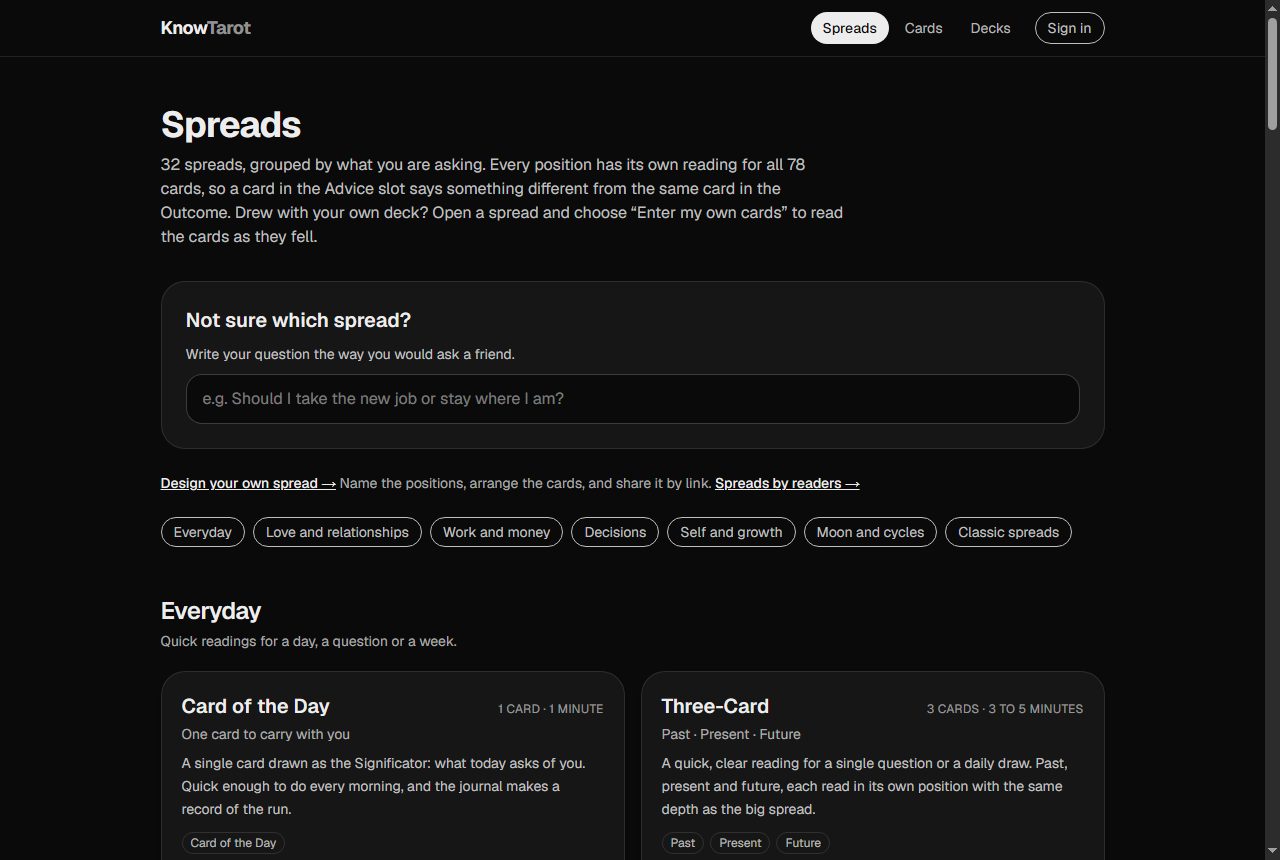Go to the Decks page

pos(990,28)
